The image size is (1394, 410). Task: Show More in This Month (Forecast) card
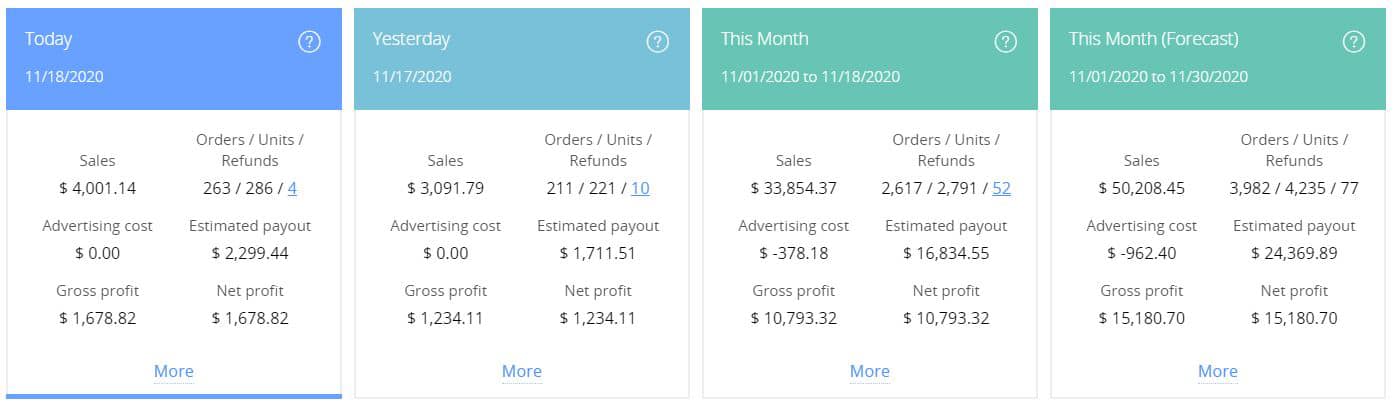(x=1218, y=371)
